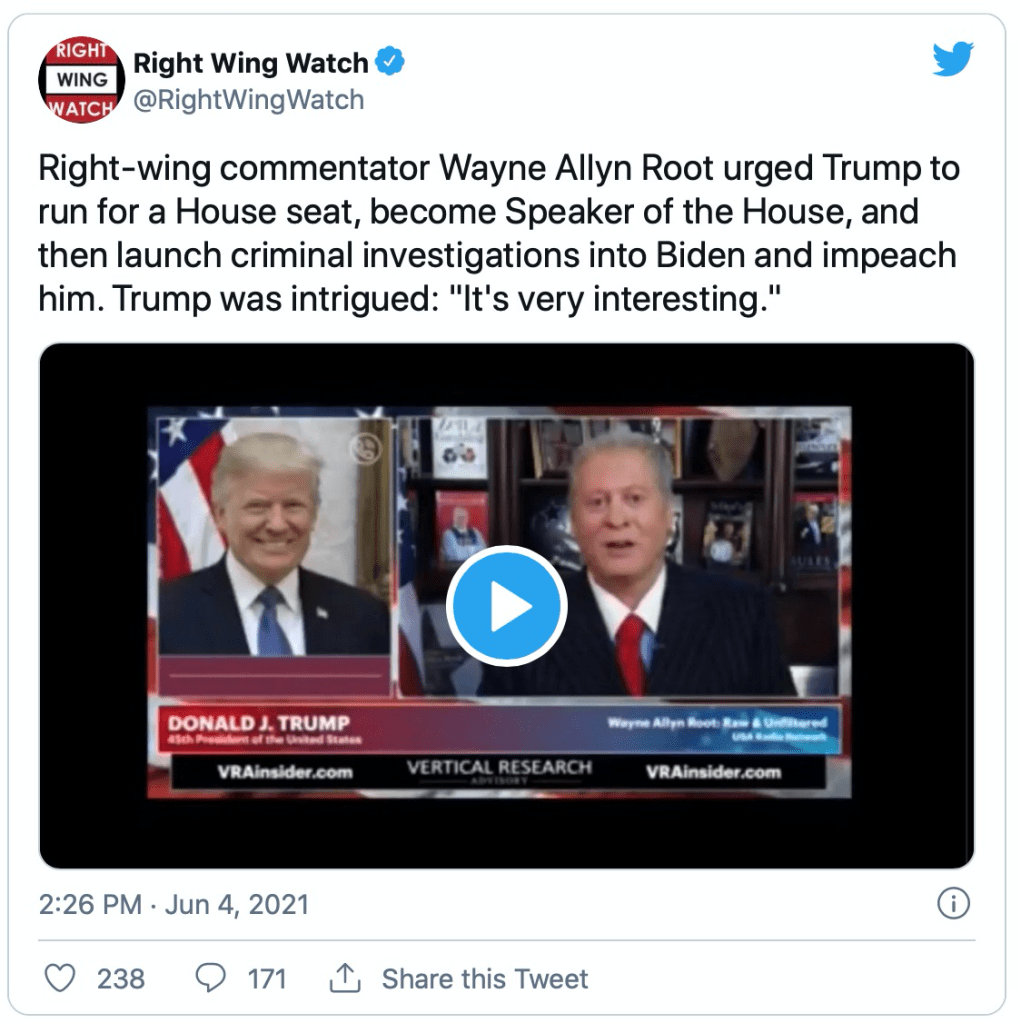Open the Right Wing Watch profile avatar

pos(82,80)
